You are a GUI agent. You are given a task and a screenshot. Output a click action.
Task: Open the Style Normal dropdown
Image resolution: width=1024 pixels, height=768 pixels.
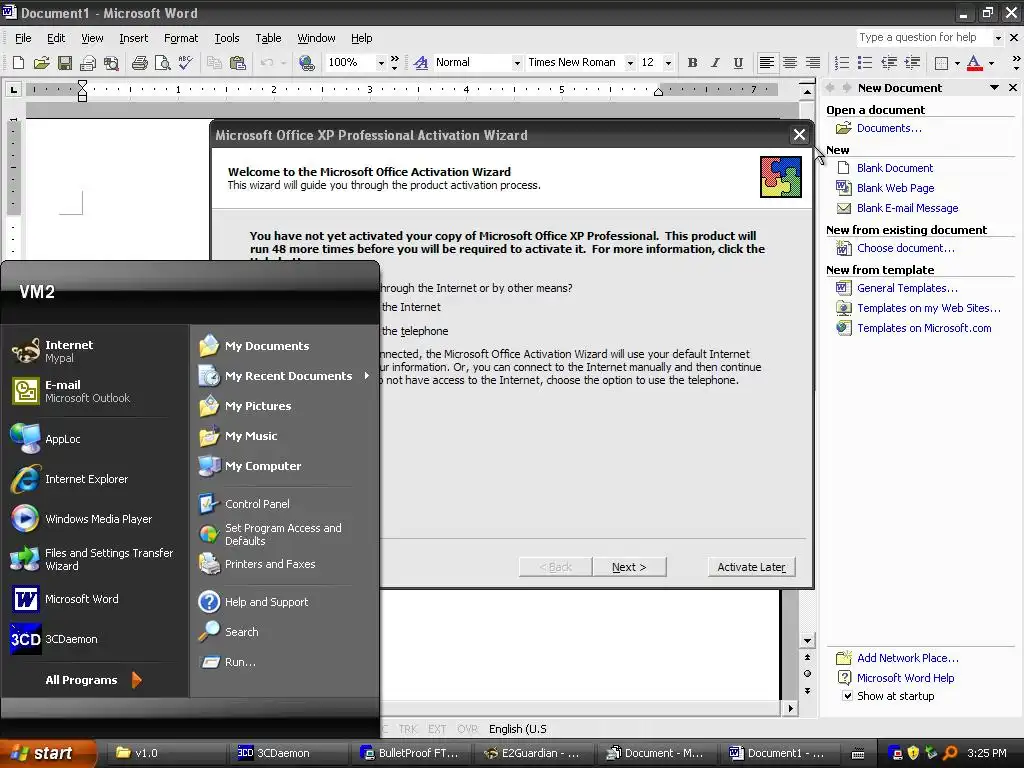click(x=517, y=63)
